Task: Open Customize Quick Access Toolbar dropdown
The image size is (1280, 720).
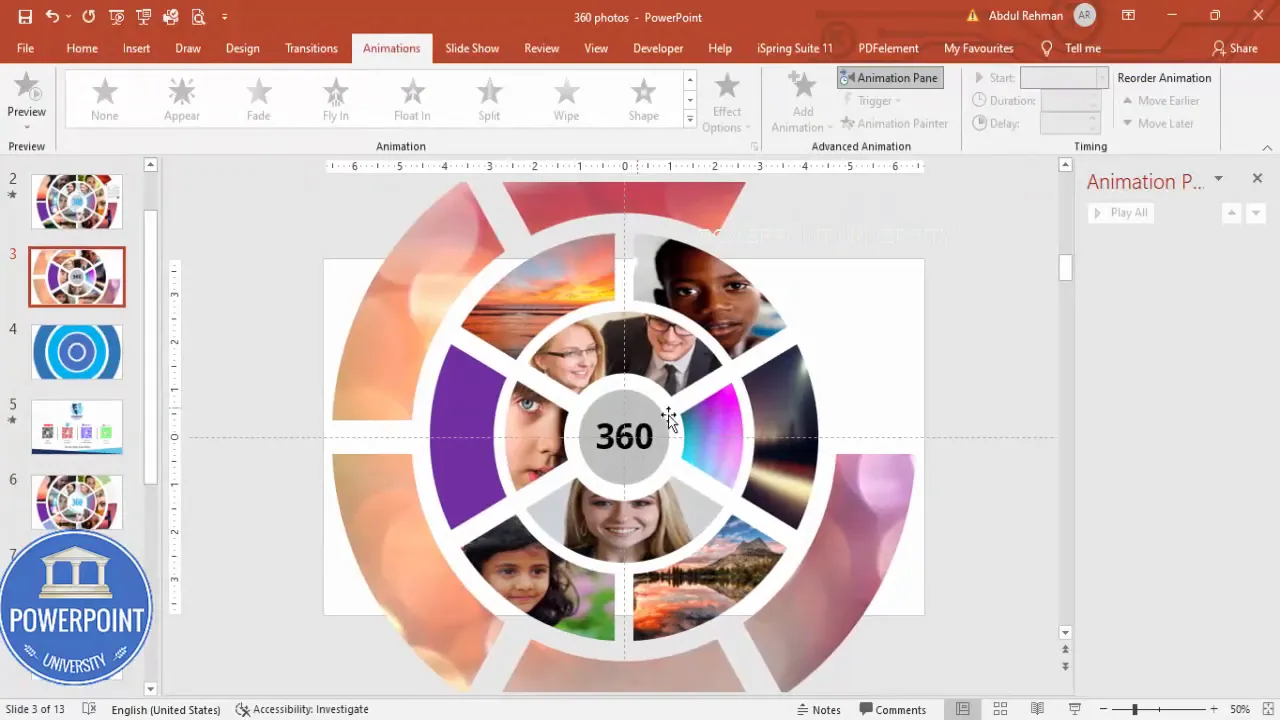Action: 224,17
